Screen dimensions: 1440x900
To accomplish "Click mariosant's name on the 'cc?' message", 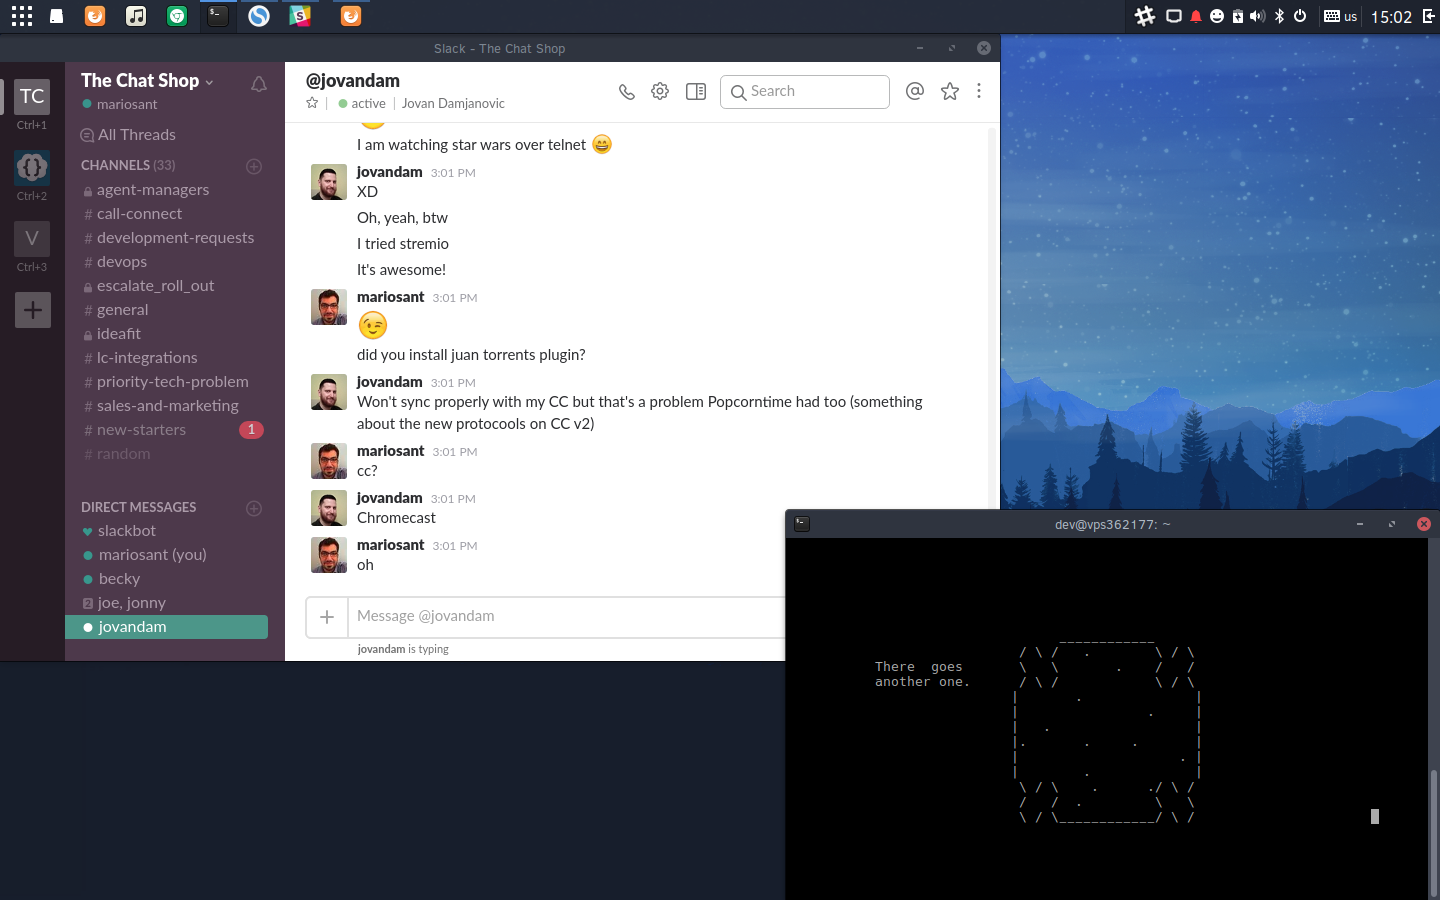I will [391, 451].
